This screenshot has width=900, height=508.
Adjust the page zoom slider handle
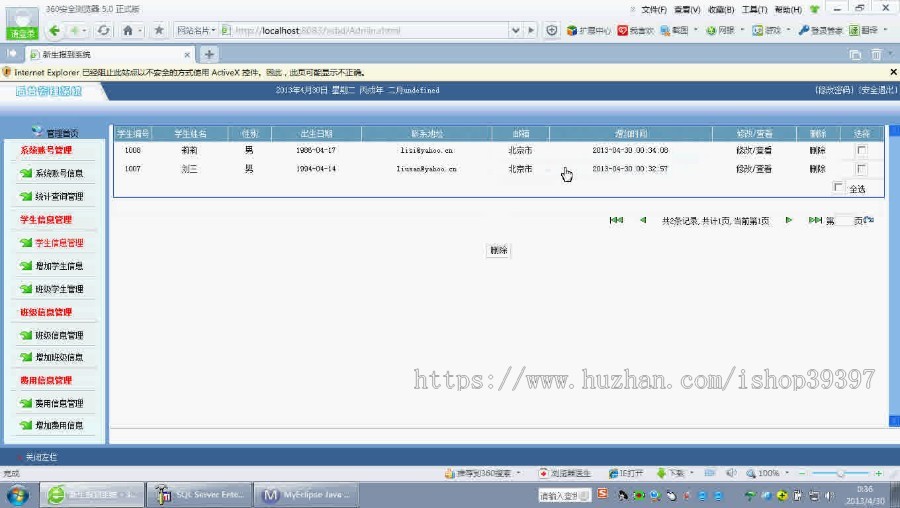coord(840,473)
